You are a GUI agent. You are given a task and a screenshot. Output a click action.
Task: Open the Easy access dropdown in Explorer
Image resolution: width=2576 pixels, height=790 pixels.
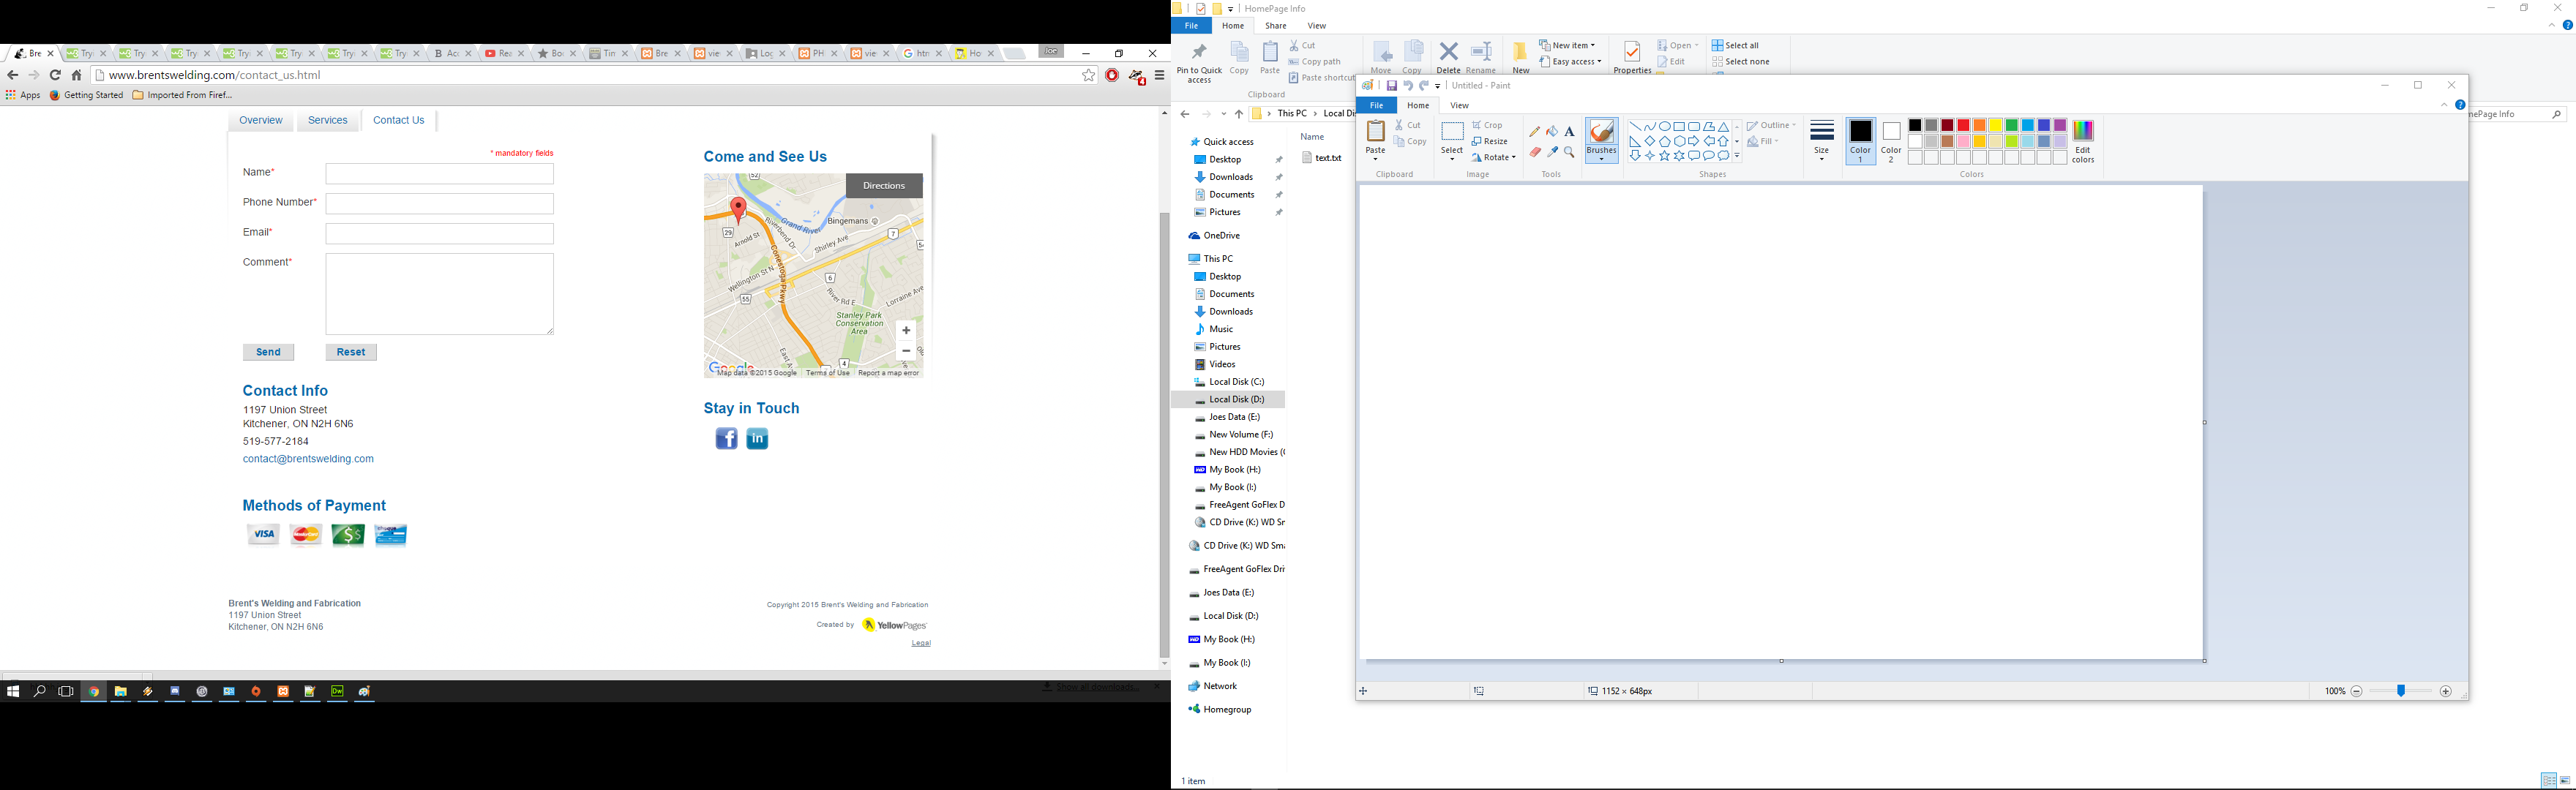1570,62
